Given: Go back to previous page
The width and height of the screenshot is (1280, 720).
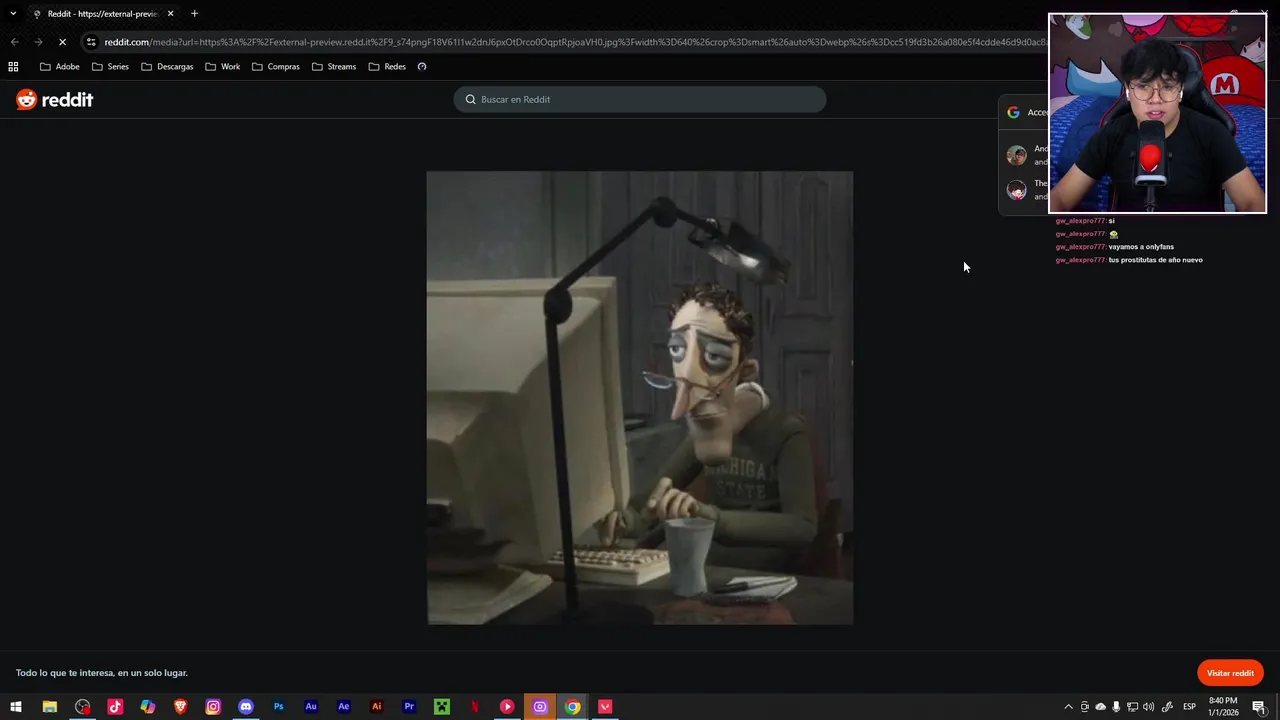Looking at the screenshot, I should point(14,42).
